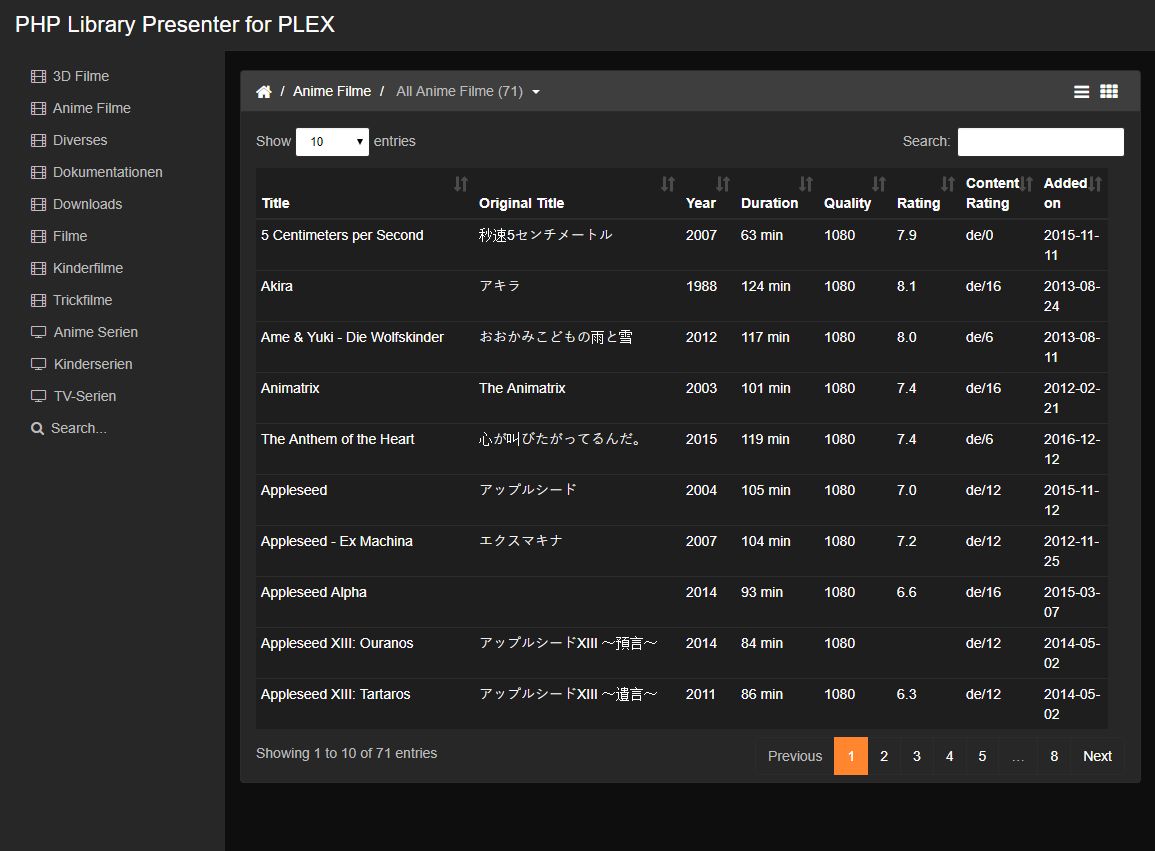Click film icon next to 3D Filme
Screen dimensions: 1155x851
tap(38, 76)
